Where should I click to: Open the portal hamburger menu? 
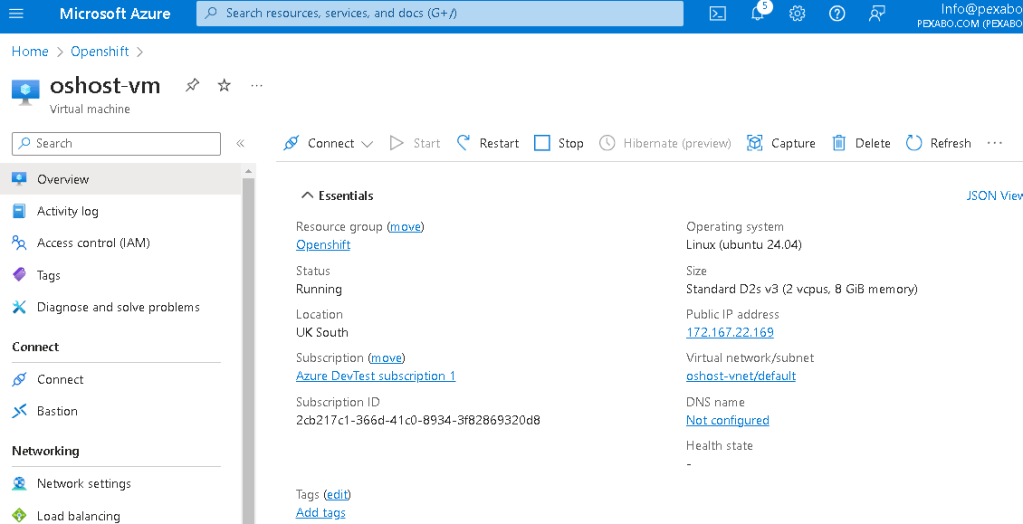pos(16,13)
